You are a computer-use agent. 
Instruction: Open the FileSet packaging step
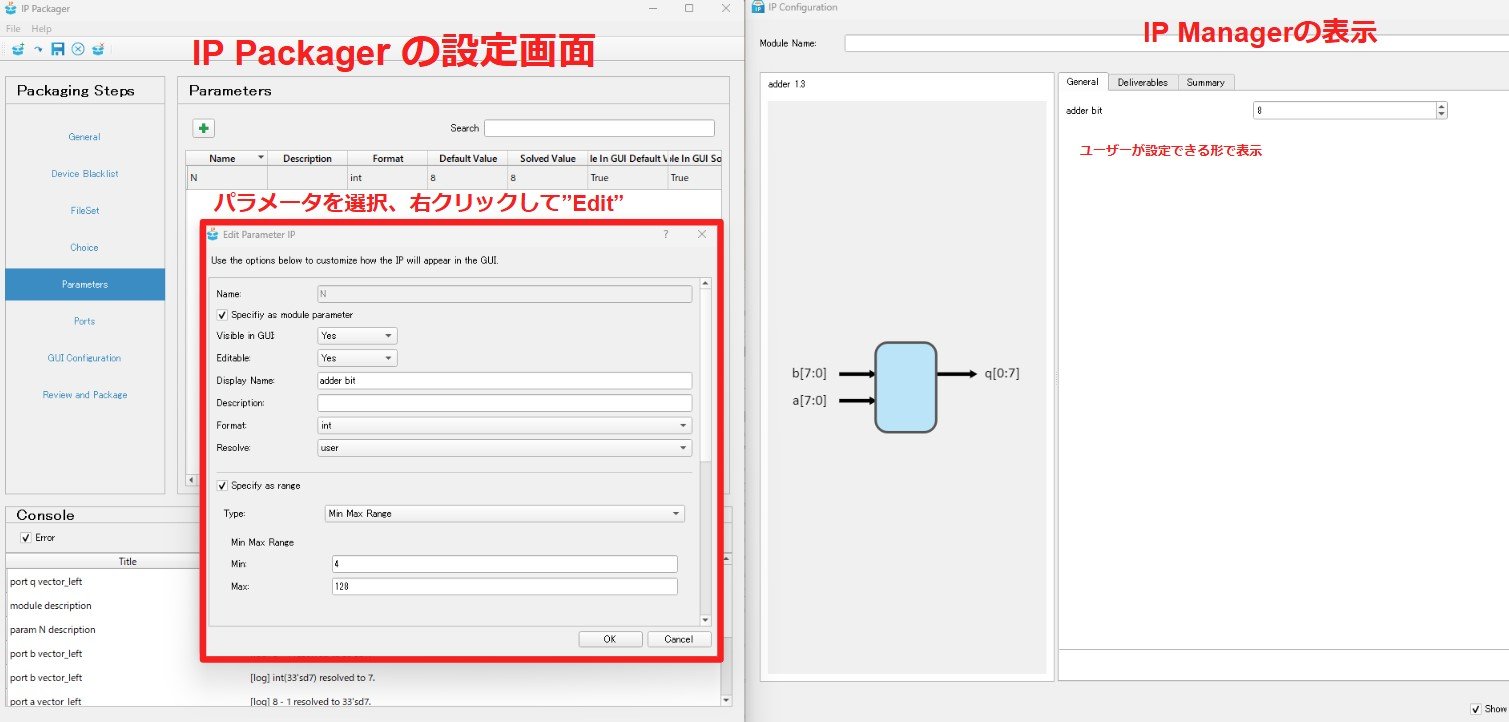[85, 211]
